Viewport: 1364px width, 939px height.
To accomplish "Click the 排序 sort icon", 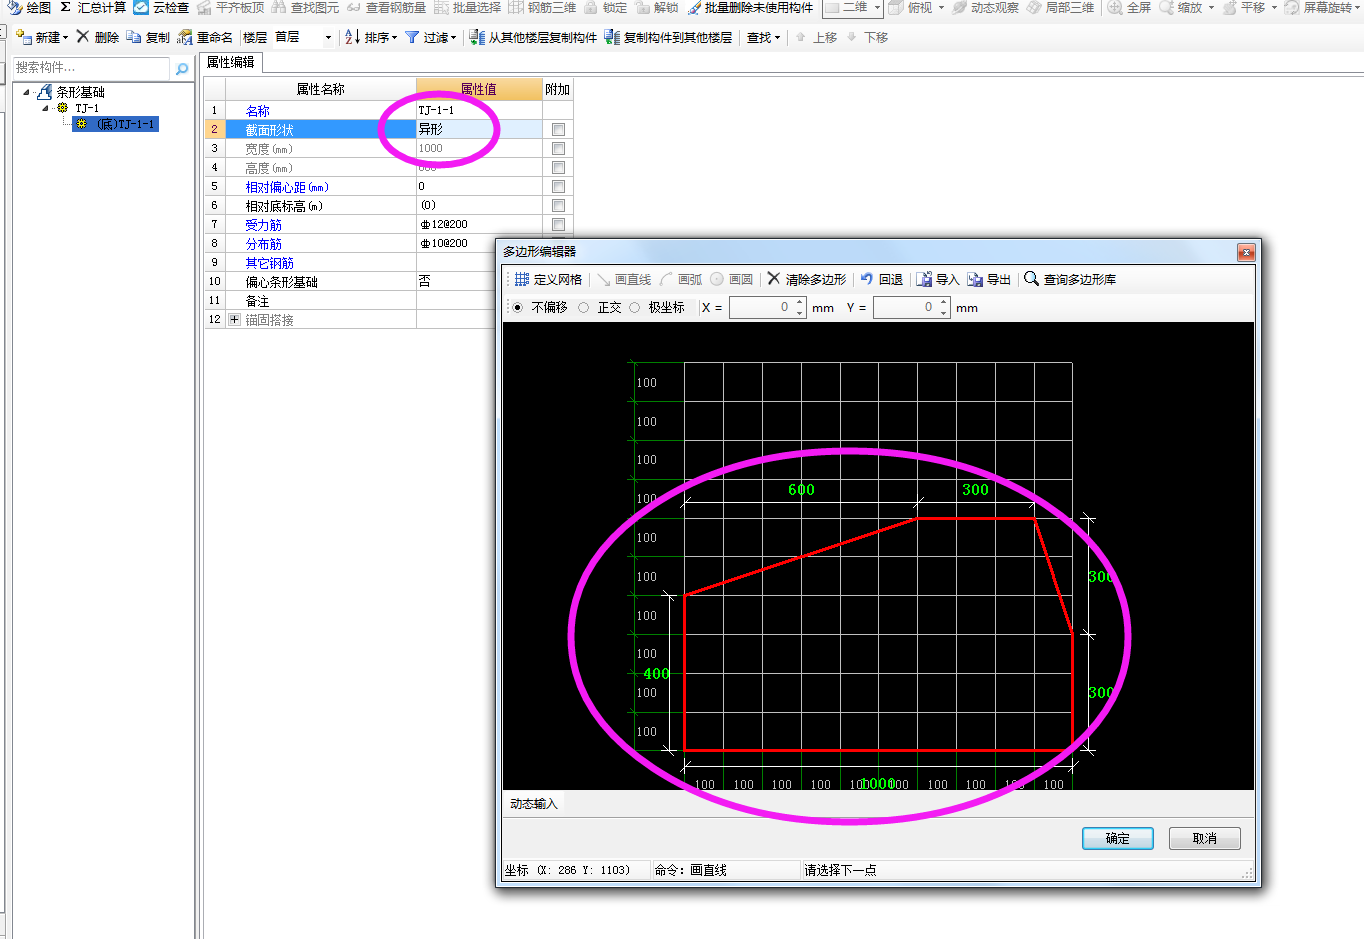I will click(x=352, y=37).
